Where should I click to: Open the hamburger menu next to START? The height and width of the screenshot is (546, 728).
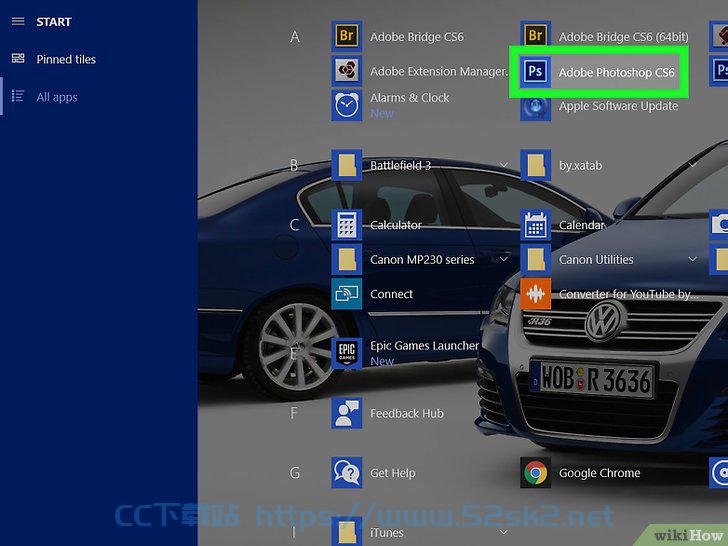pos(18,21)
